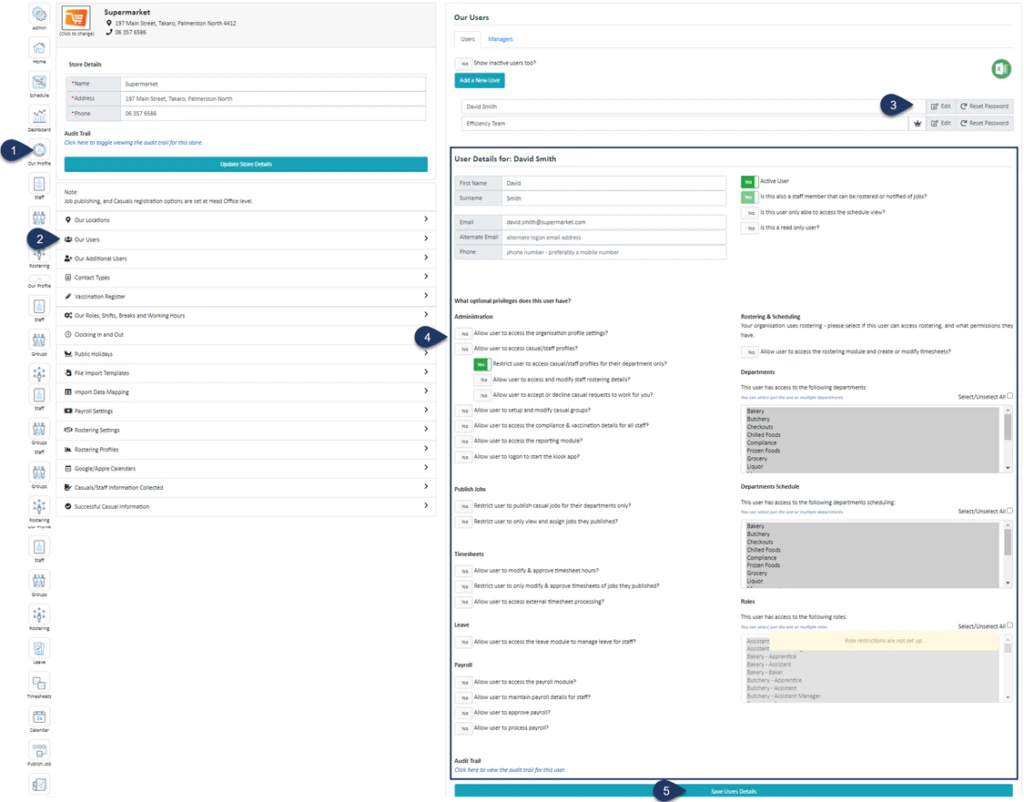
Task: Open the audit trail link for this user
Action: (510, 770)
